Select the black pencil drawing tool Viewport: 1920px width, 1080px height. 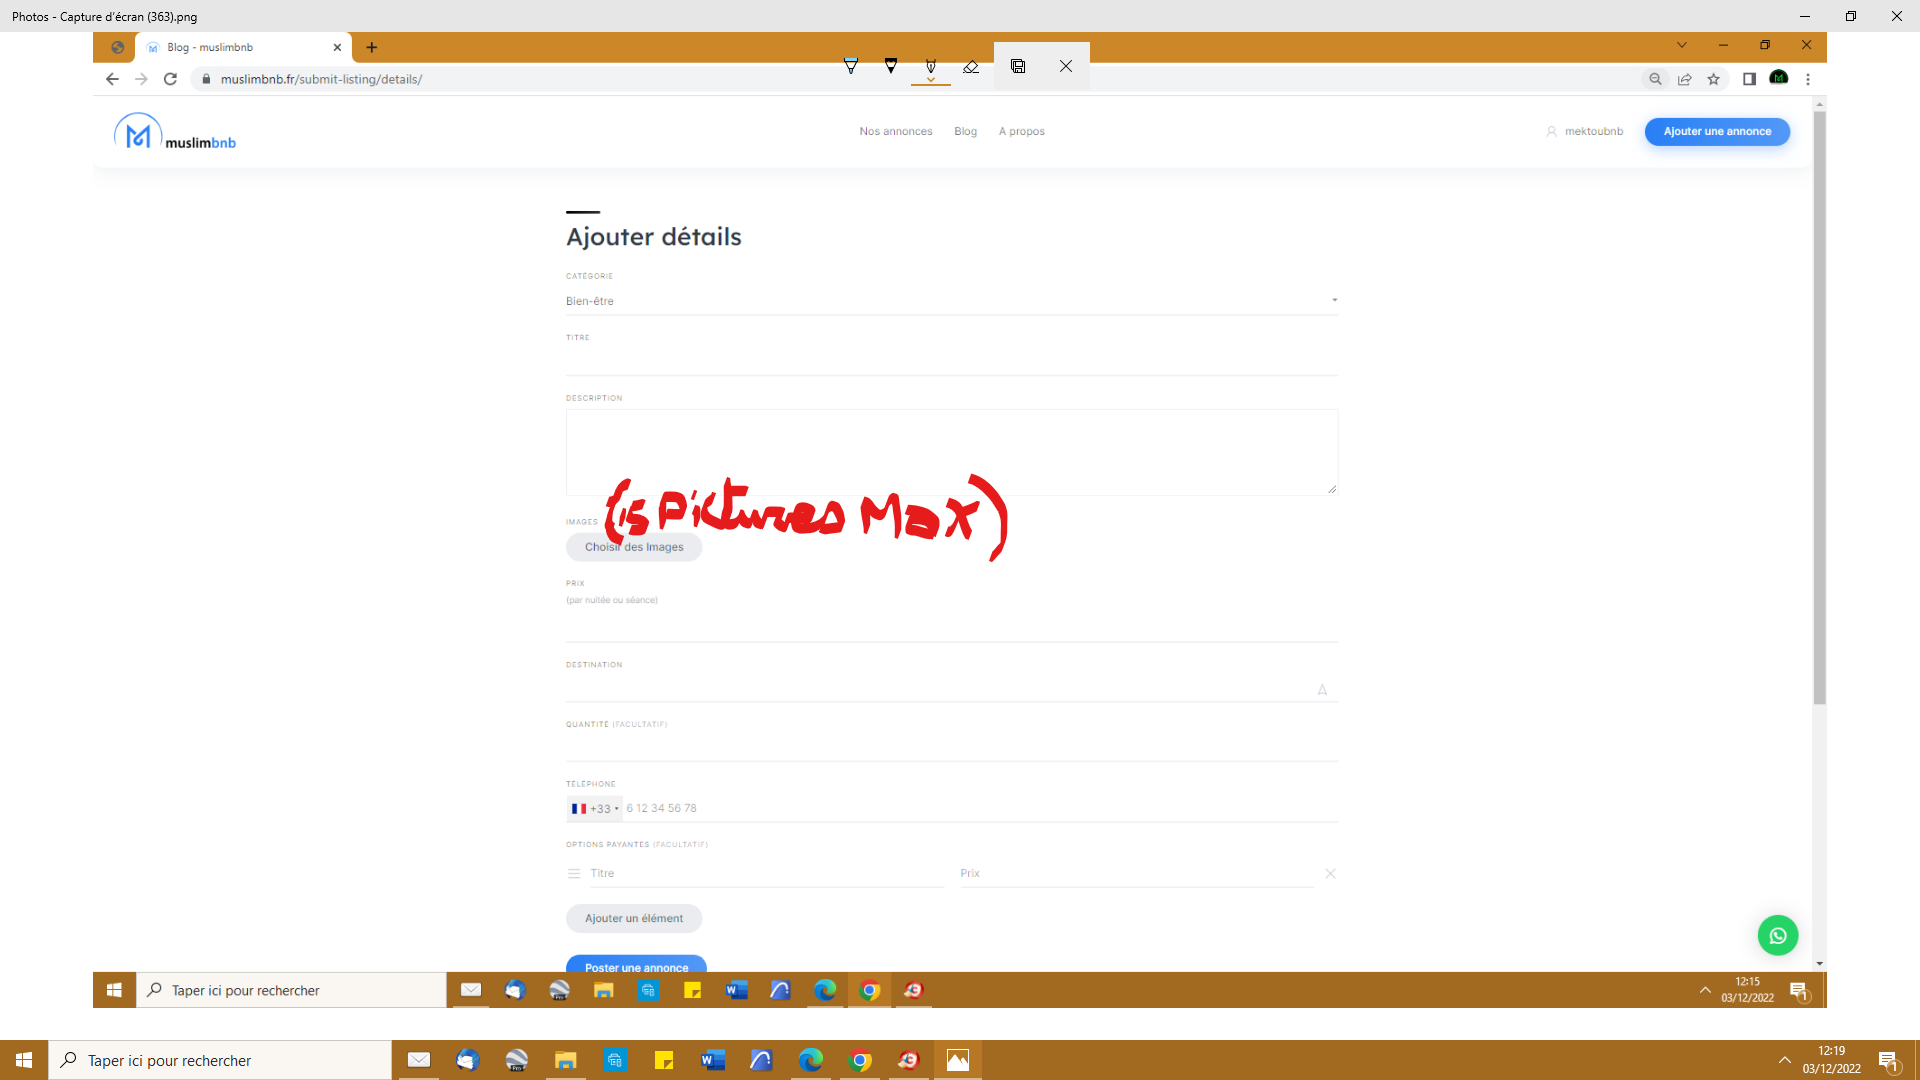pos(891,66)
